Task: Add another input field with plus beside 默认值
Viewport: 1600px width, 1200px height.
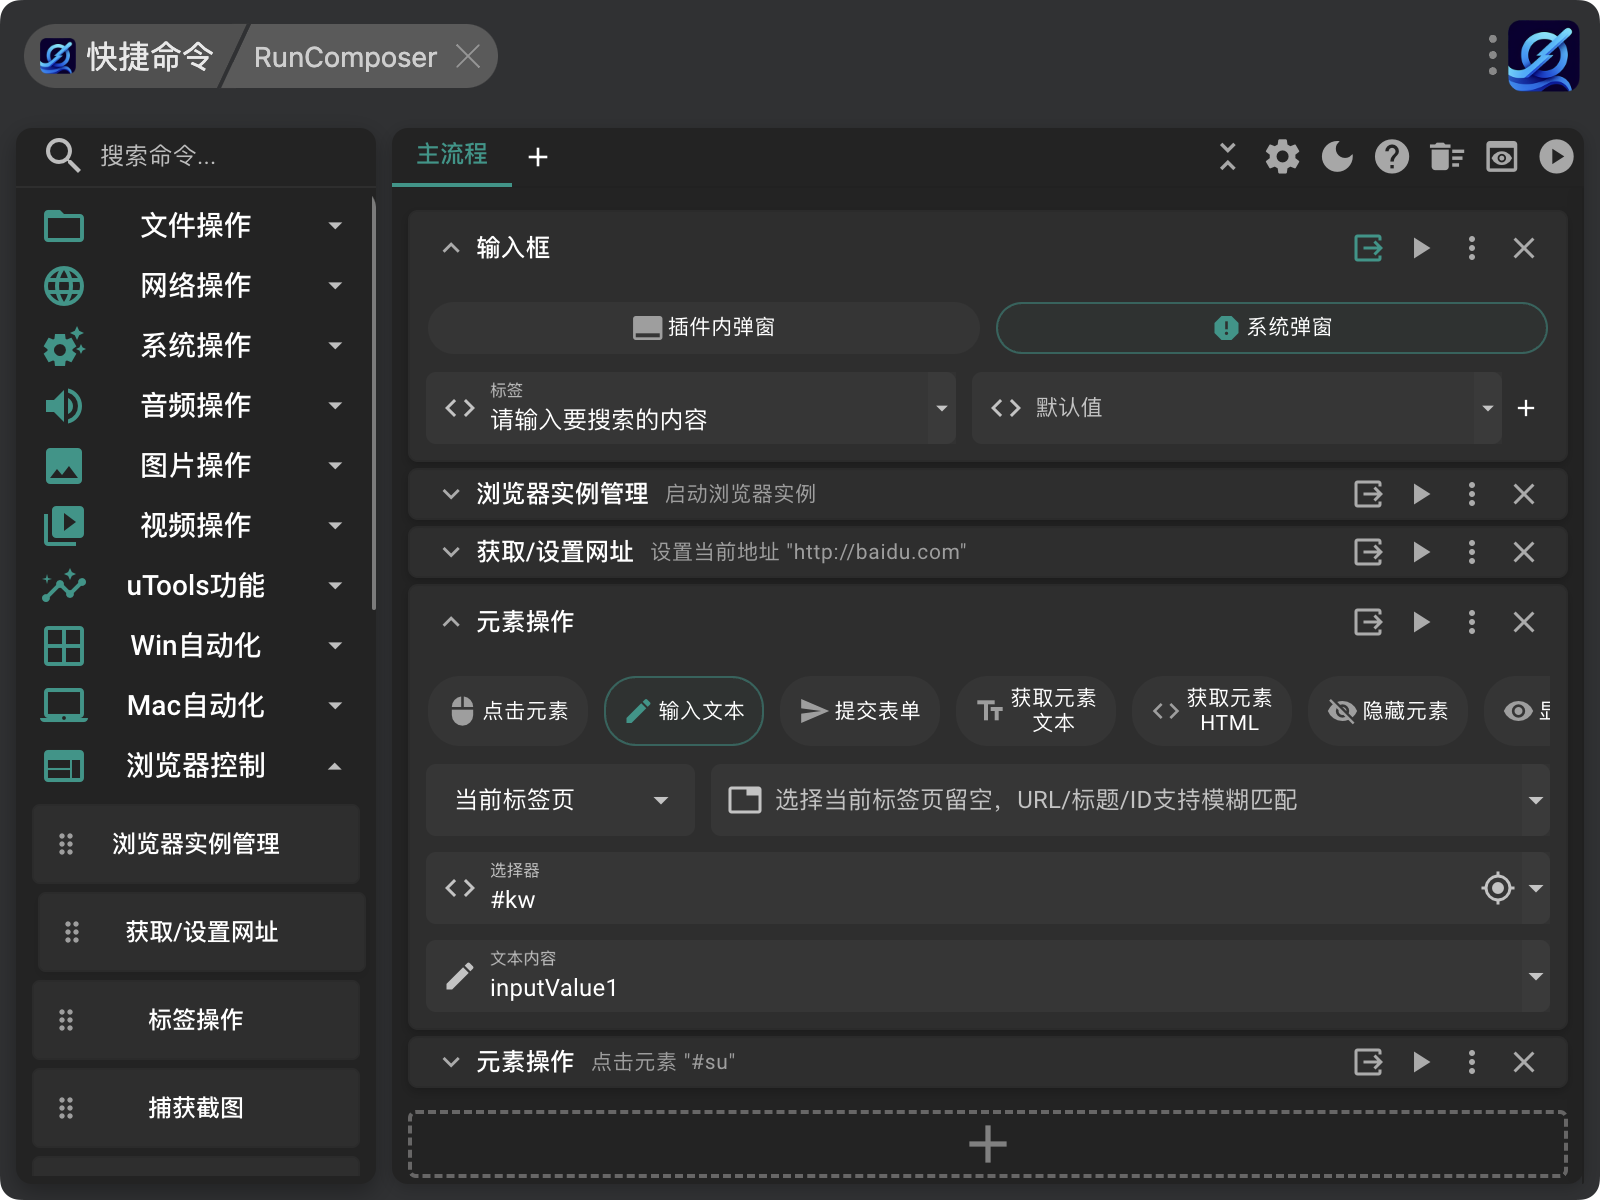Action: (x=1526, y=408)
